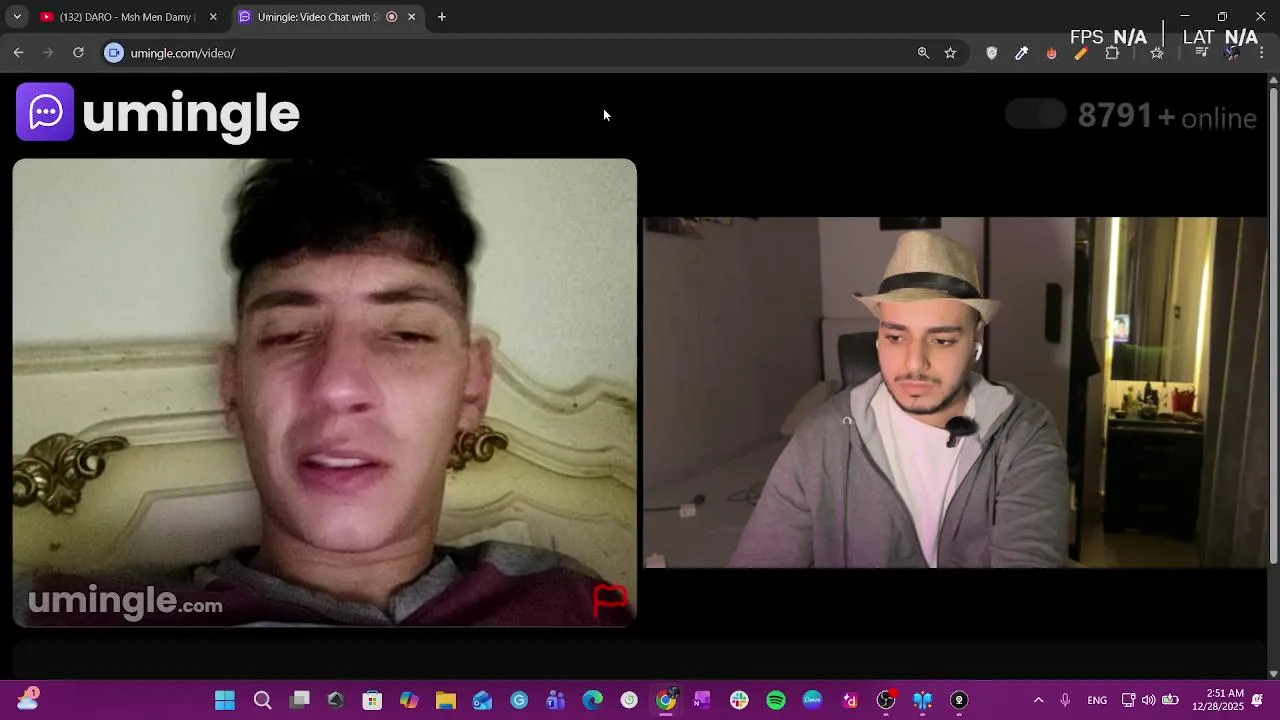Open the shield extension in toolbar
This screenshot has height=720, width=1280.
coord(991,53)
